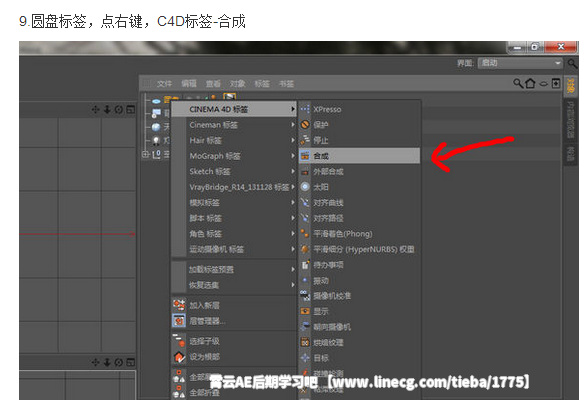Expand the 脚本 标签 script tags submenu

click(x=234, y=218)
